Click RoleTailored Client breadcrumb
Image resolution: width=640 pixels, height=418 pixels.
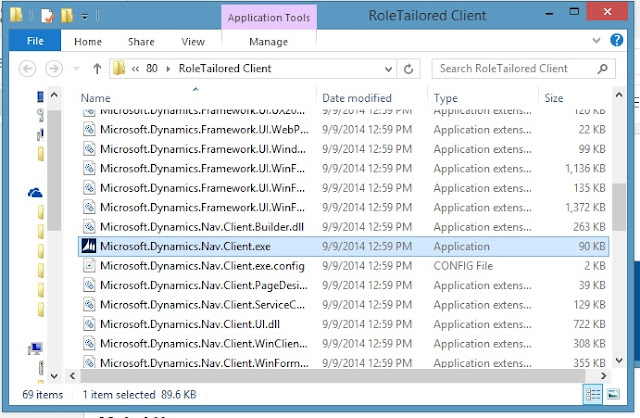(225, 68)
